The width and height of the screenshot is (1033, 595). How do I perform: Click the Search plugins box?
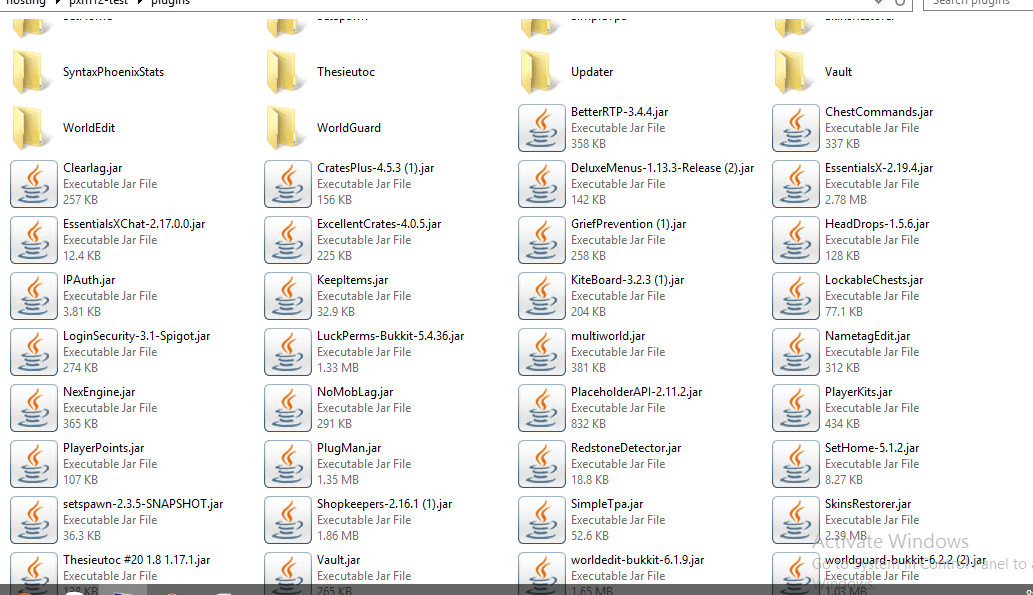pos(978,3)
